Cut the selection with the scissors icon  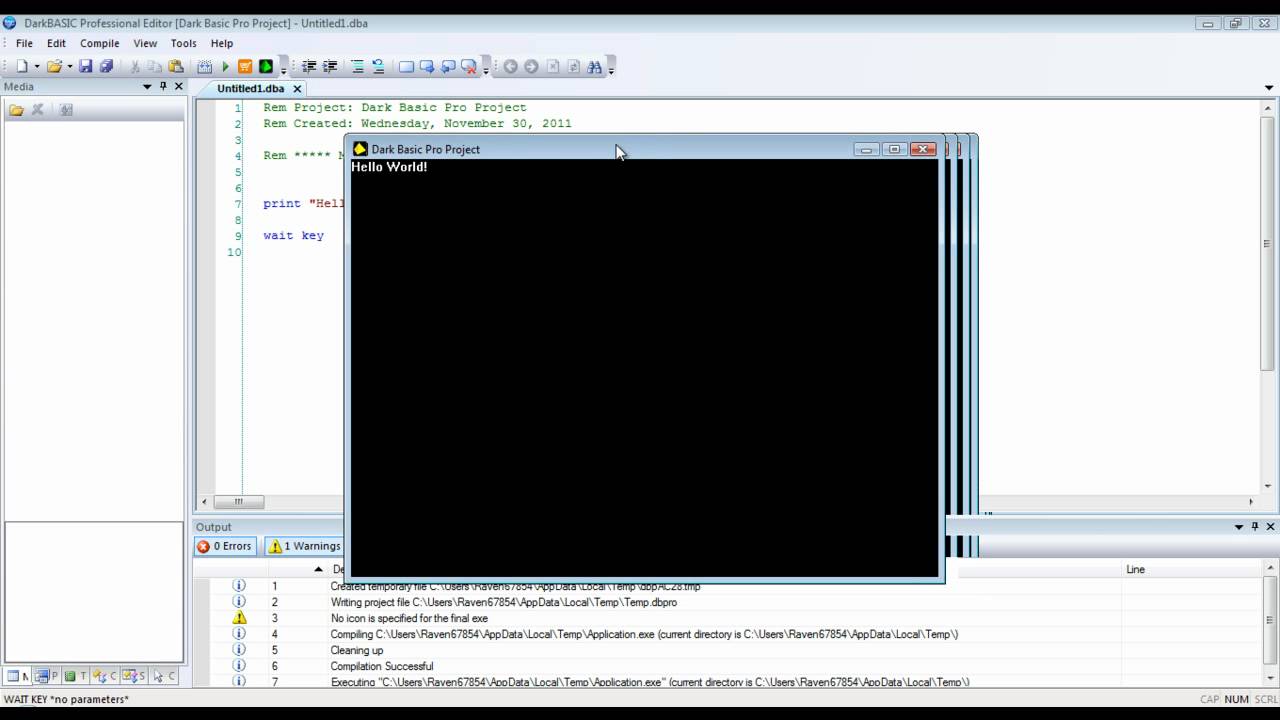pyautogui.click(x=135, y=66)
